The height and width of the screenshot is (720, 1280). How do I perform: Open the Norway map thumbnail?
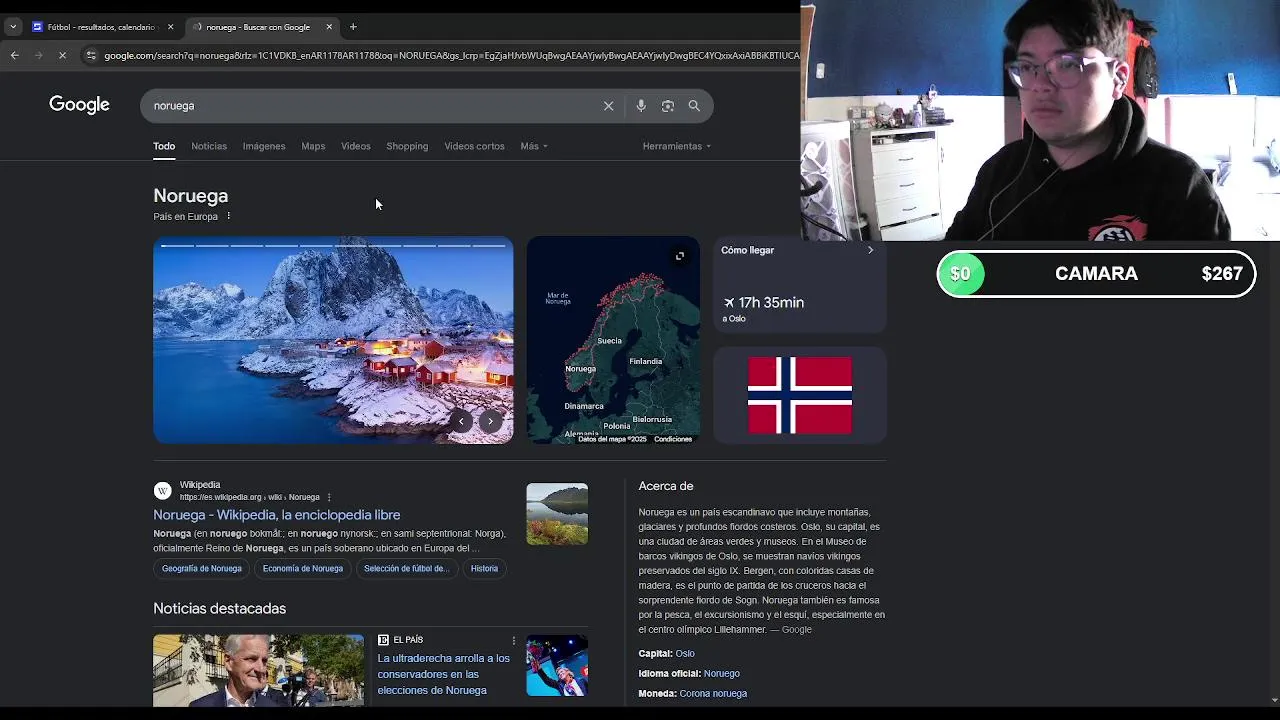[613, 340]
